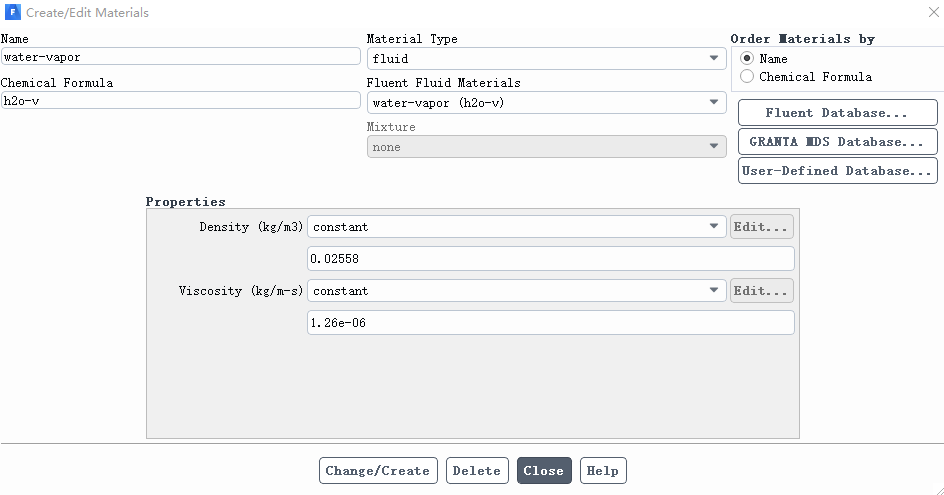Click the density value field 0.02558
The height and width of the screenshot is (495, 944).
551,258
